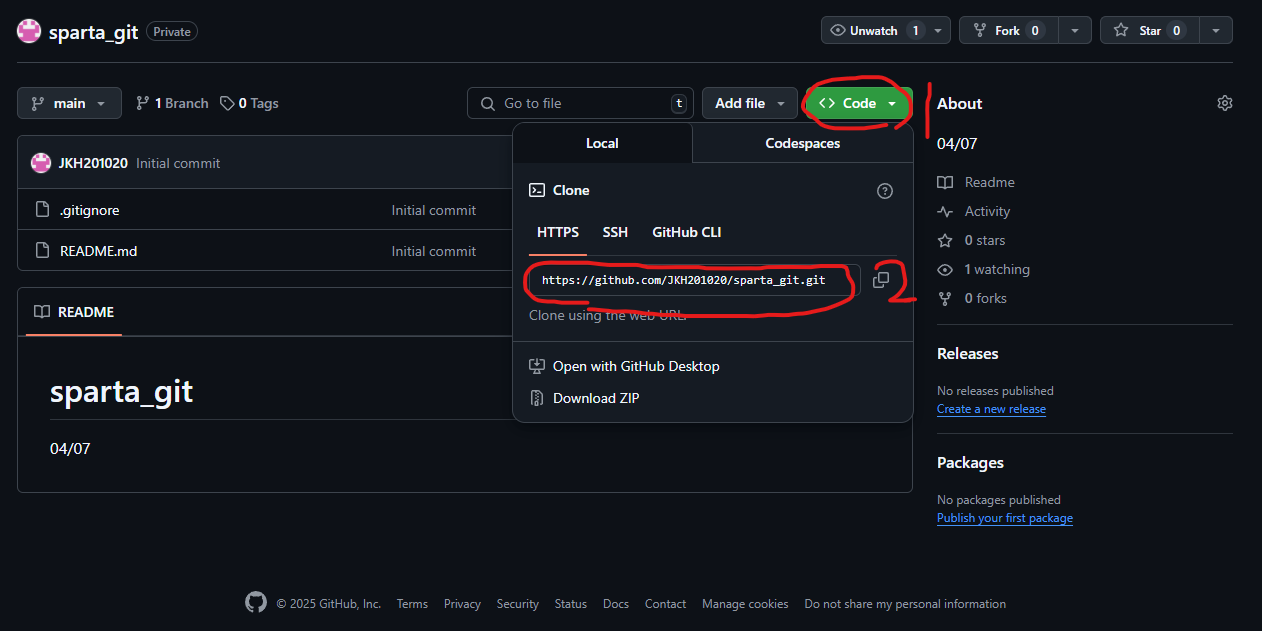1262x631 pixels.
Task: Switch to the Local tab
Action: (602, 143)
